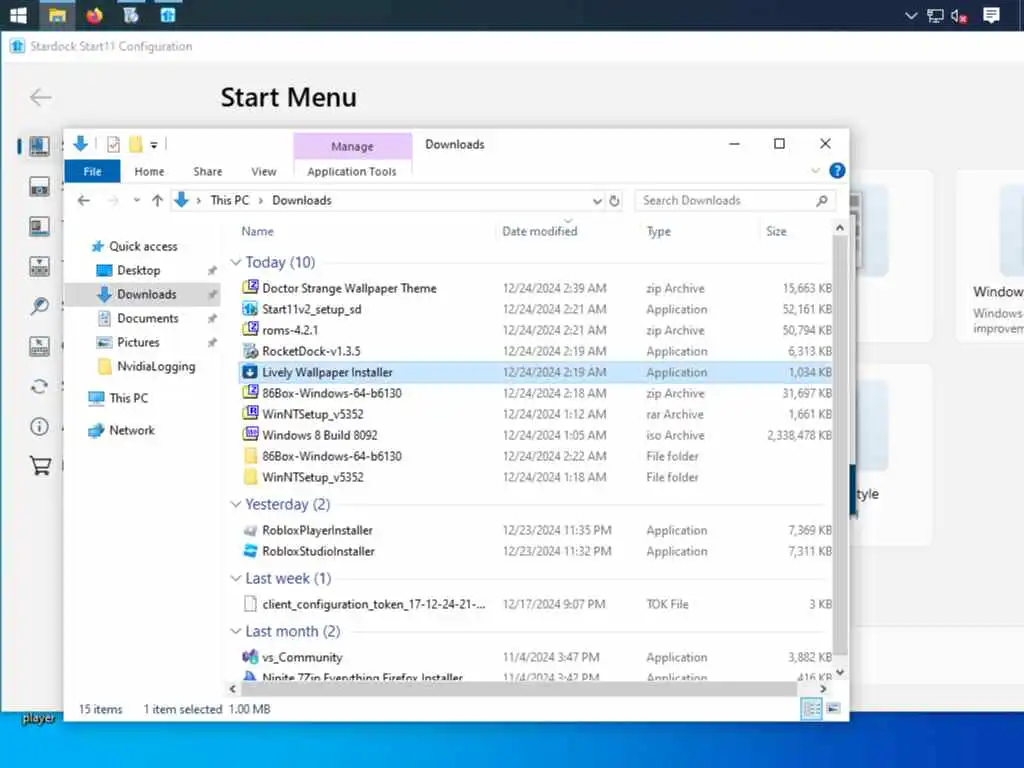Open Pictures in navigation pane
Image resolution: width=1024 pixels, height=768 pixels.
138,342
